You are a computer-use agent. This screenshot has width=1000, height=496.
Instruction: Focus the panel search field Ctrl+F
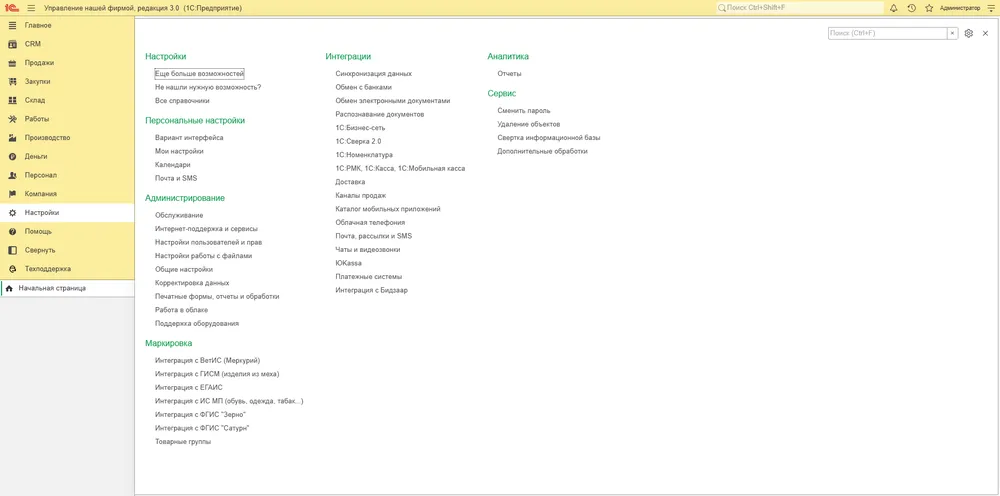pos(888,33)
